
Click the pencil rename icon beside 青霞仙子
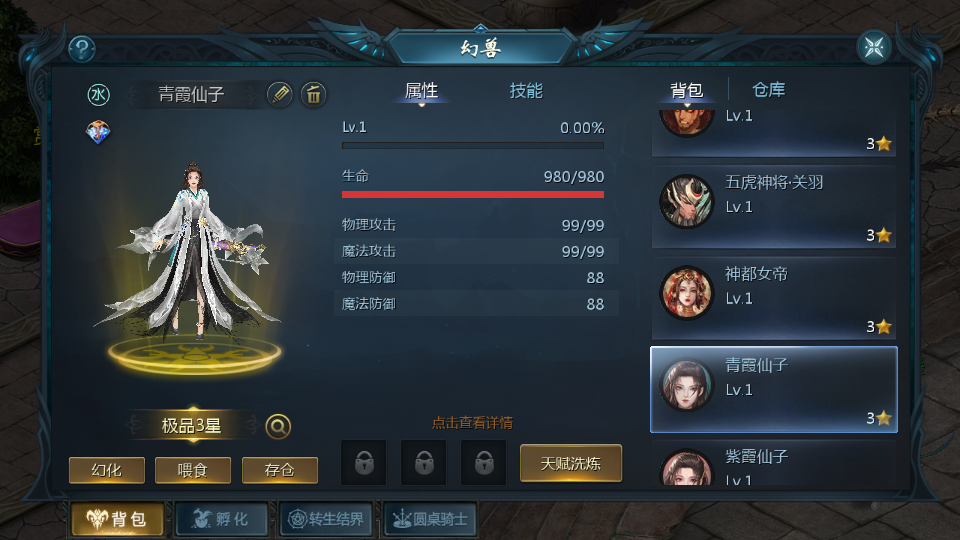point(280,94)
